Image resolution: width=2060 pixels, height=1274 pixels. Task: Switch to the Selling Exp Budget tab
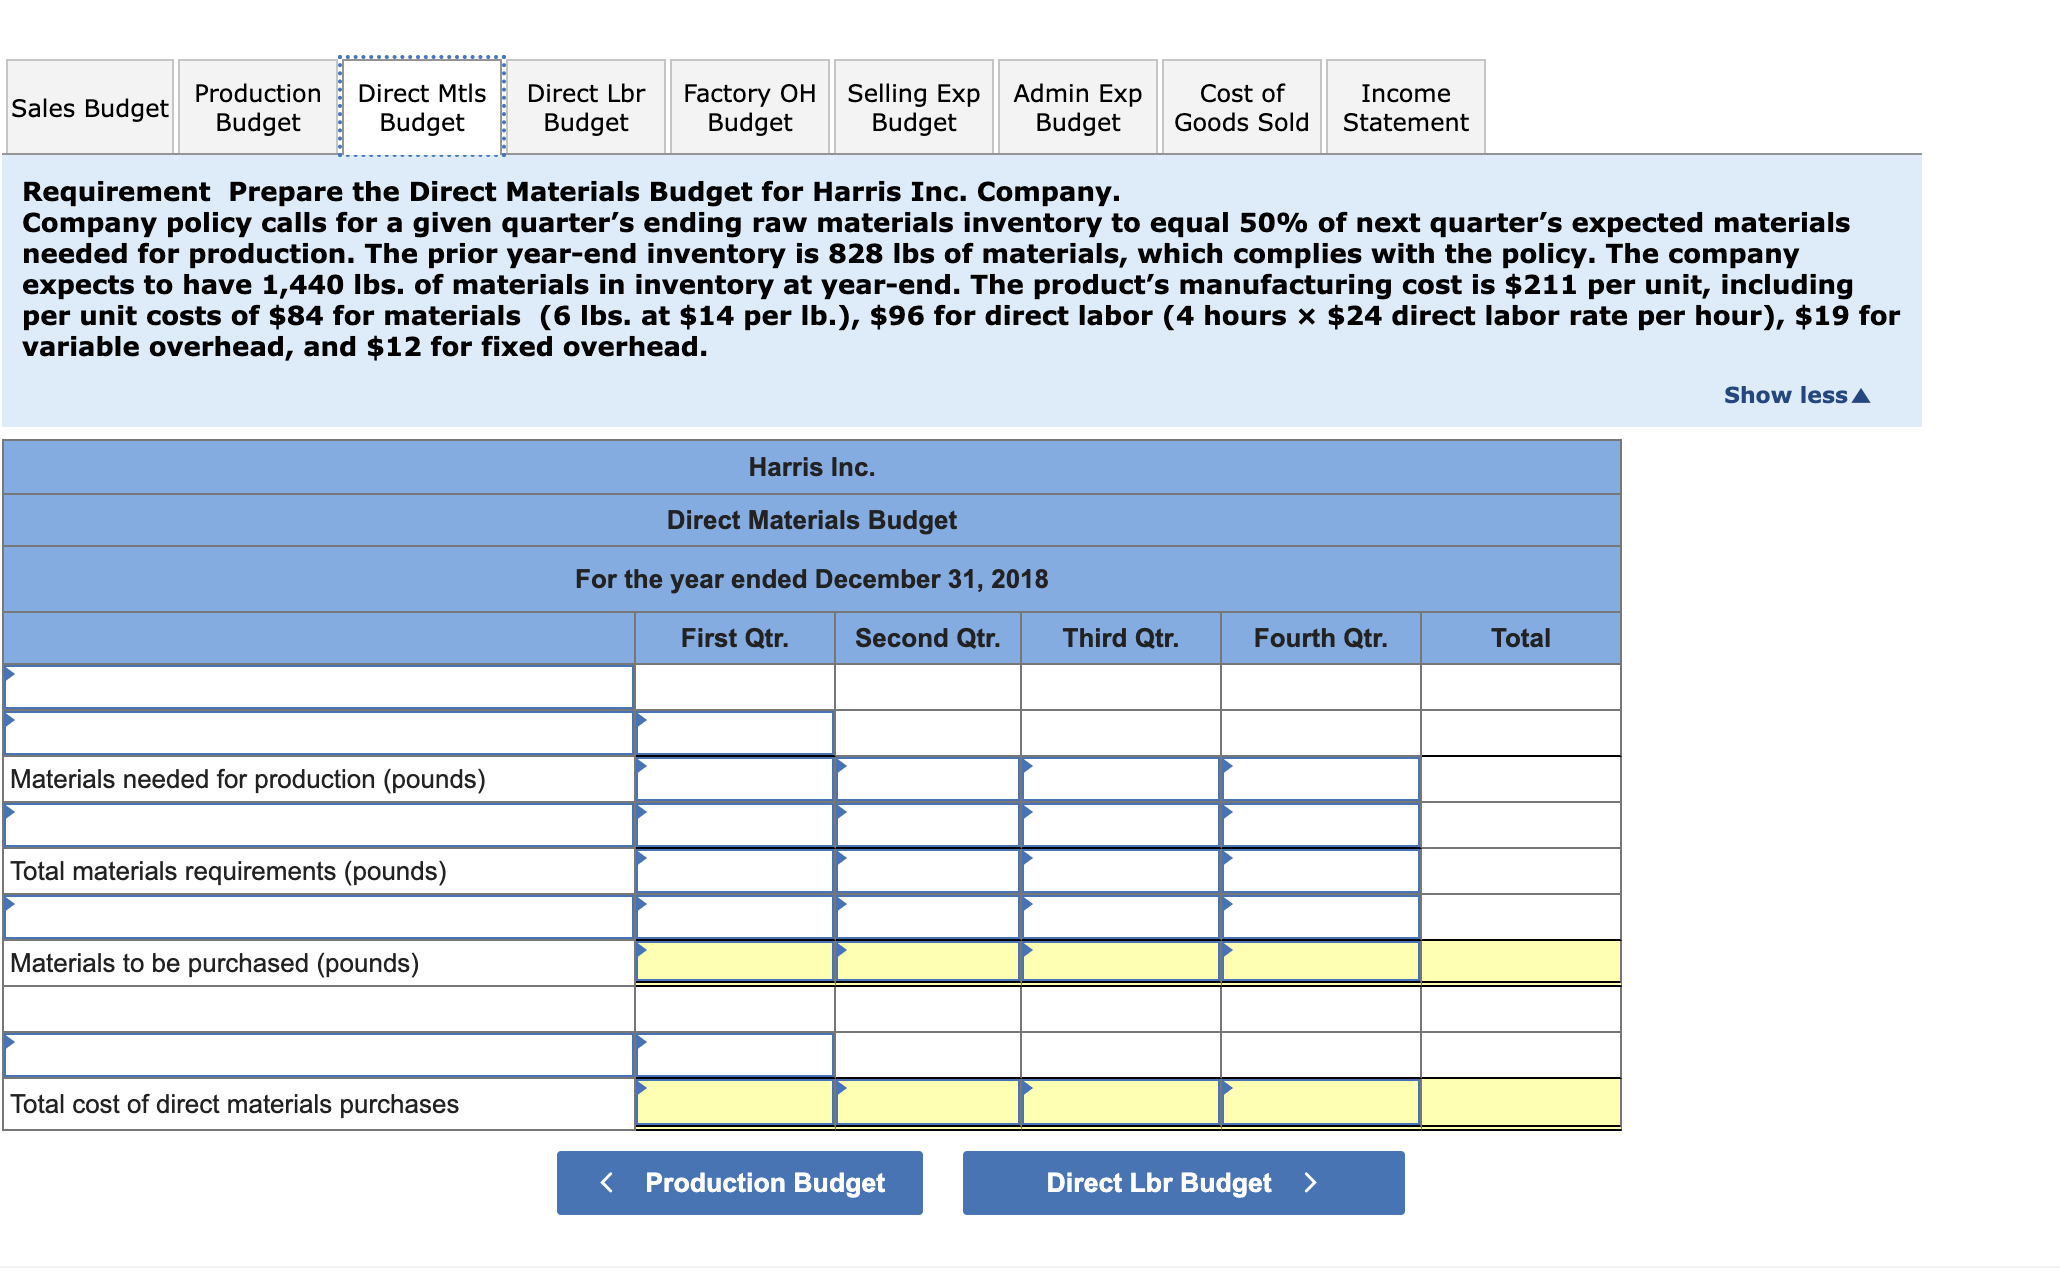click(912, 107)
